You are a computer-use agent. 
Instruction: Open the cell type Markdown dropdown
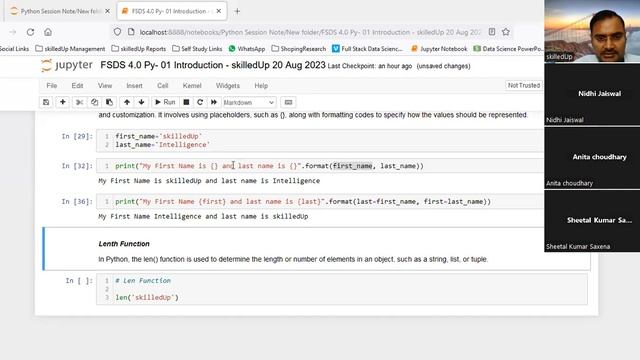pos(249,102)
